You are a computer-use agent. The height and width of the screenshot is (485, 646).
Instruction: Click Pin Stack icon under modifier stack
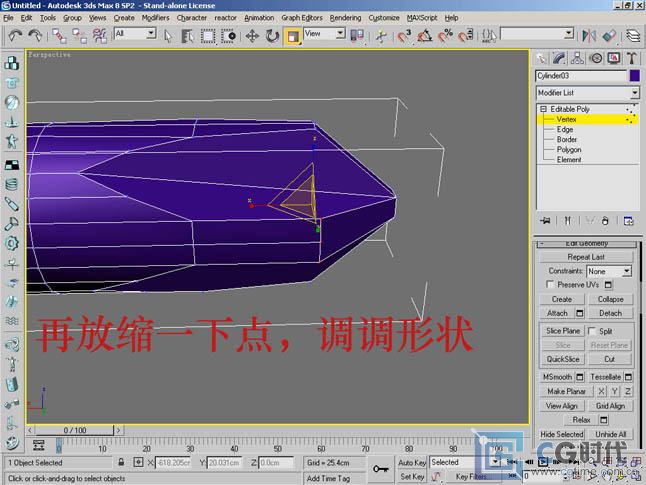point(545,221)
